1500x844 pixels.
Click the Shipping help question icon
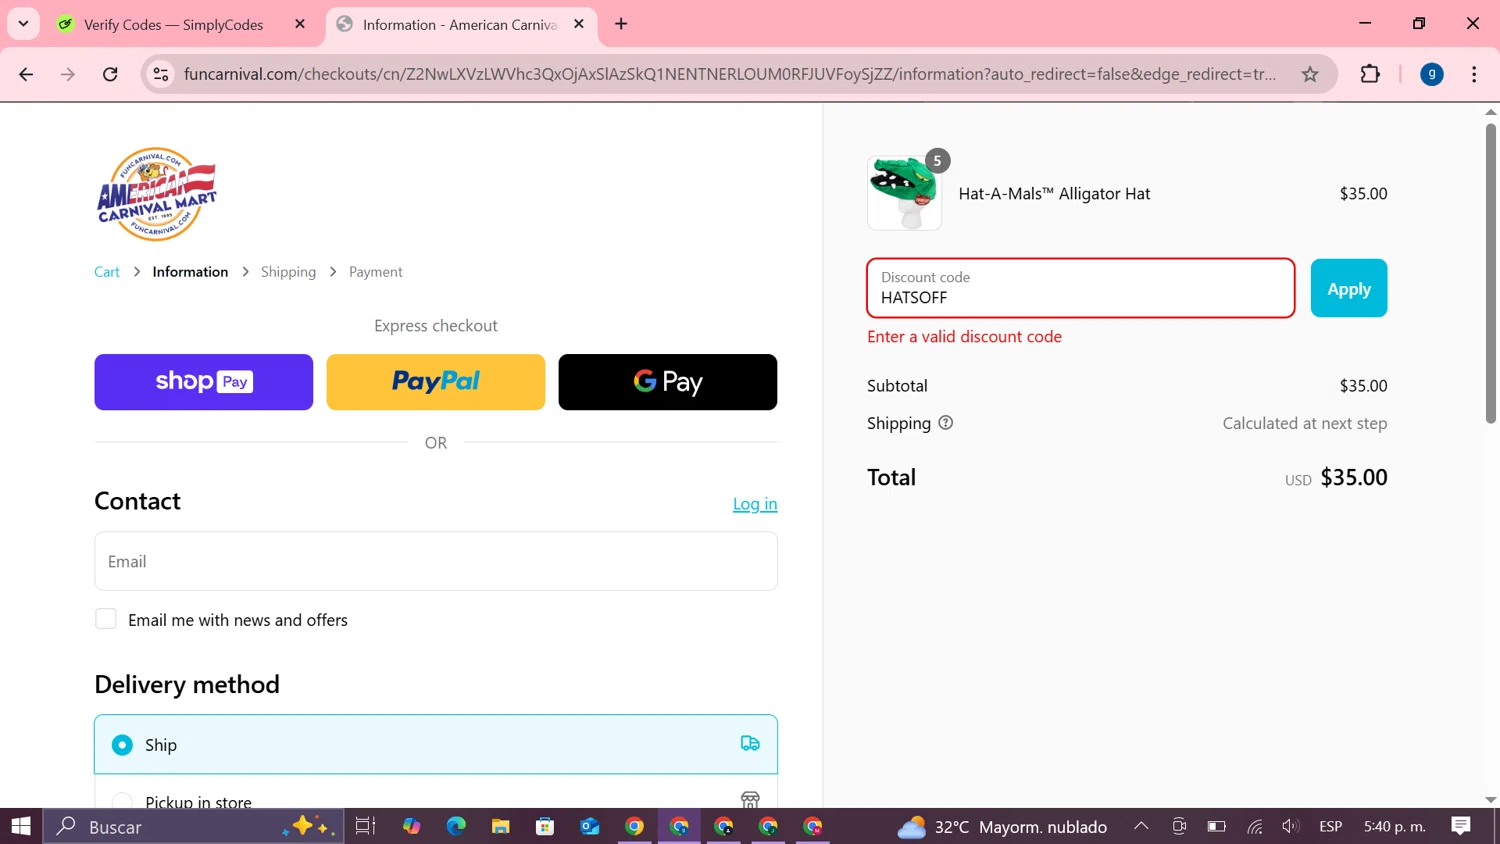click(x=946, y=423)
